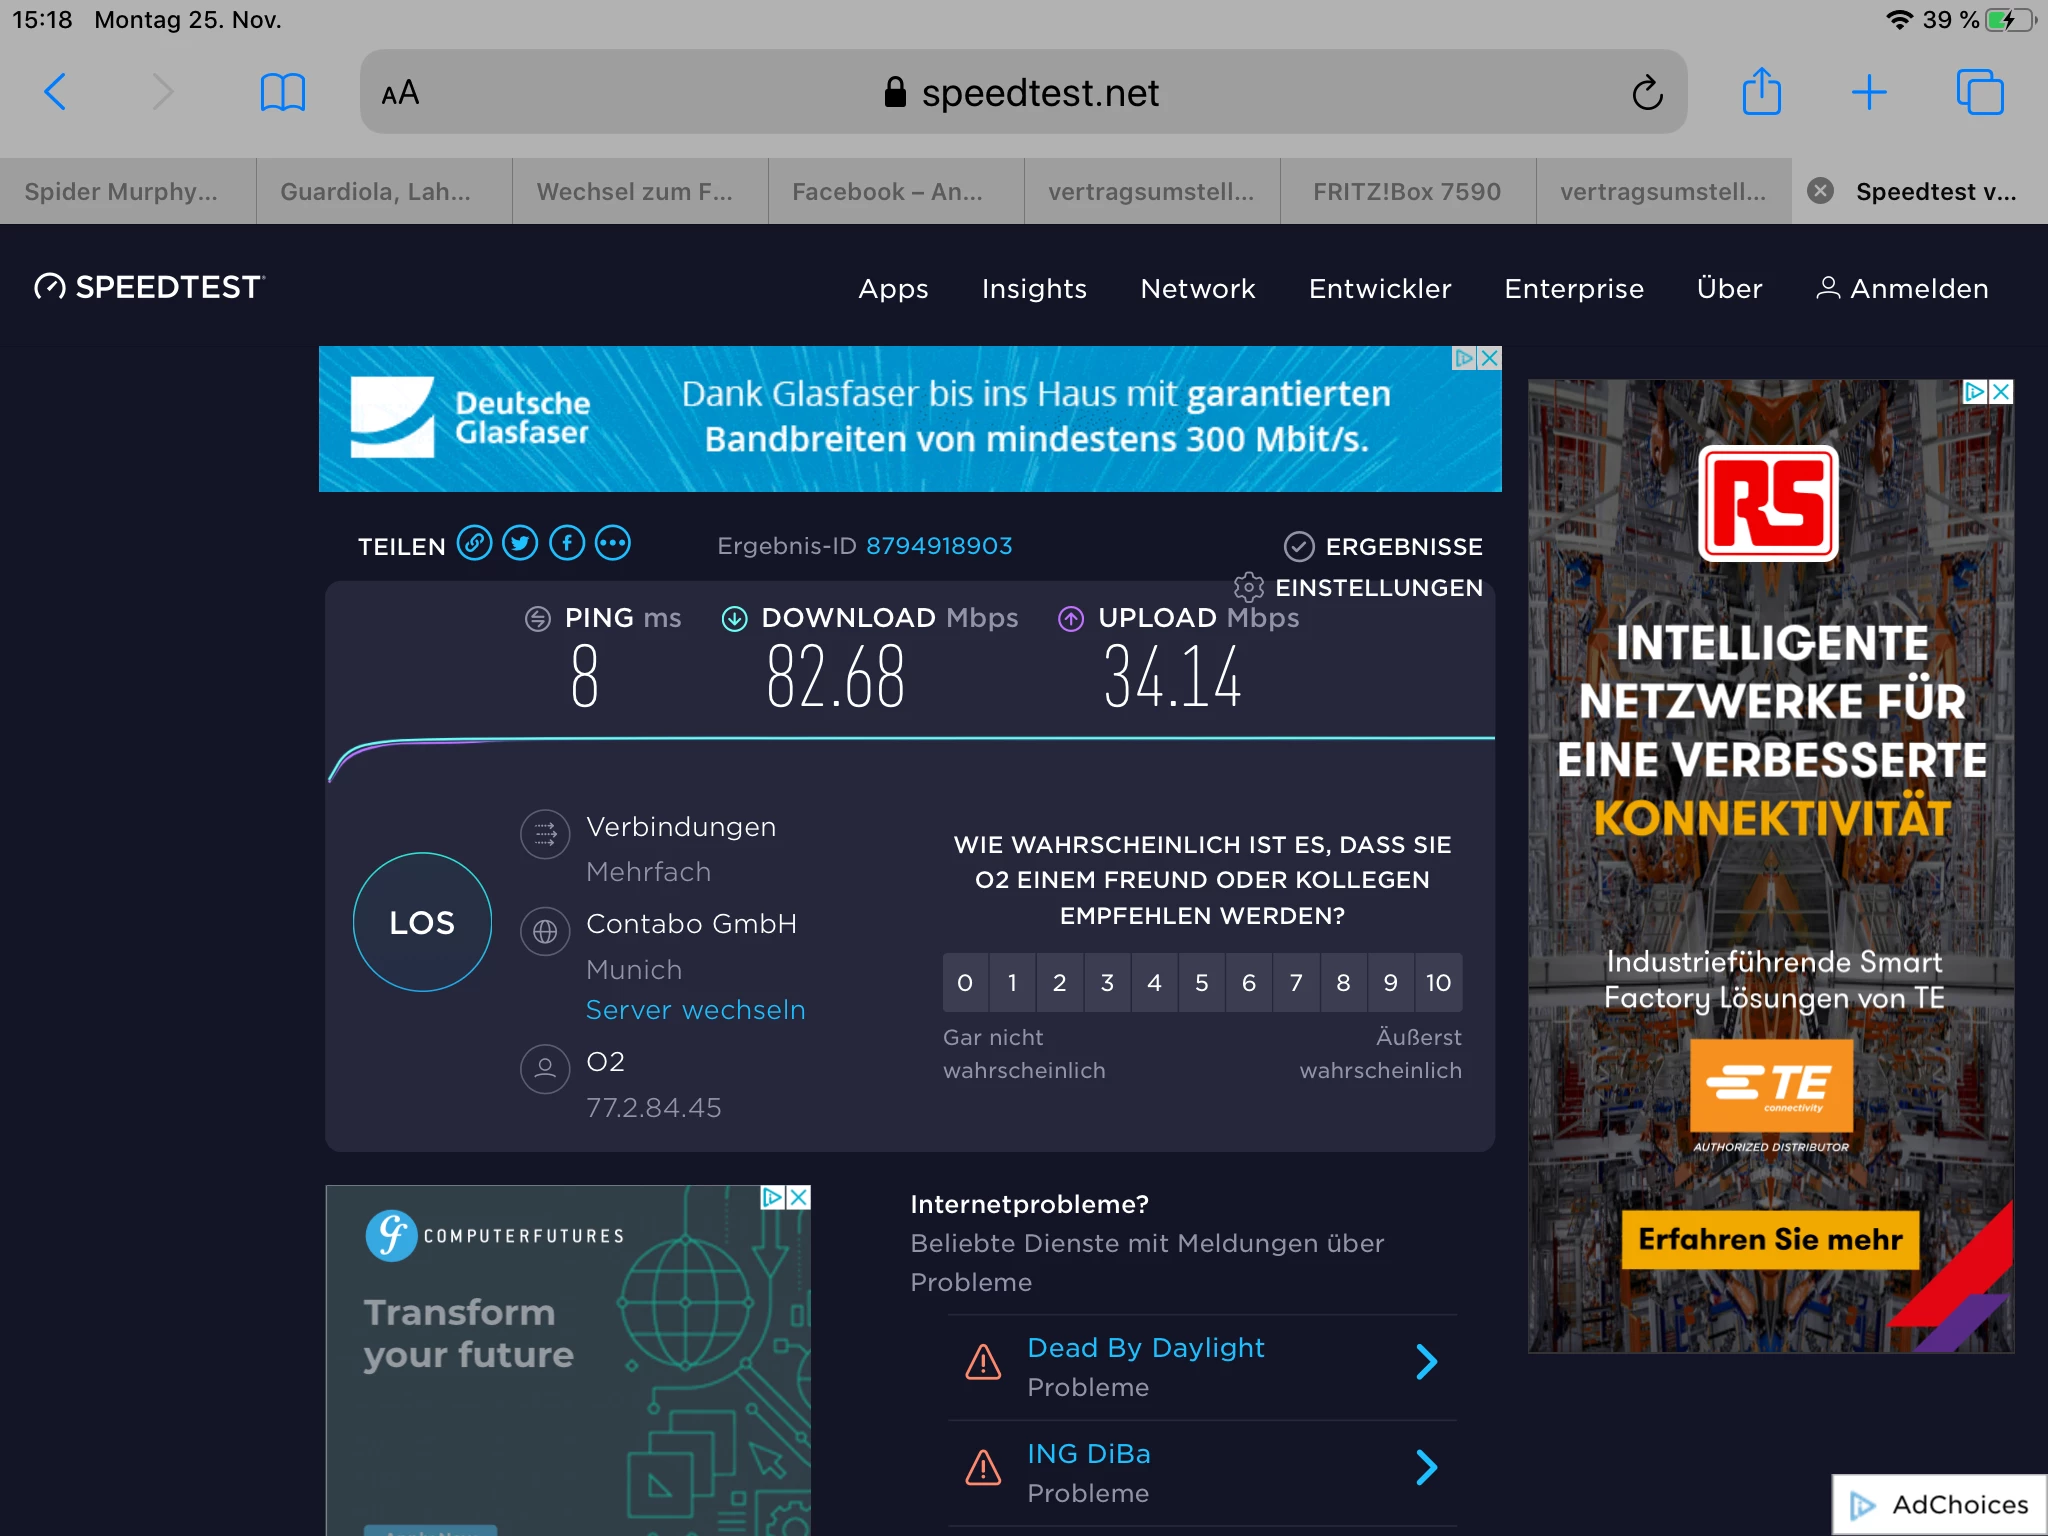Share result via Facebook icon
2048x1536 pixels.
pyautogui.click(x=567, y=544)
